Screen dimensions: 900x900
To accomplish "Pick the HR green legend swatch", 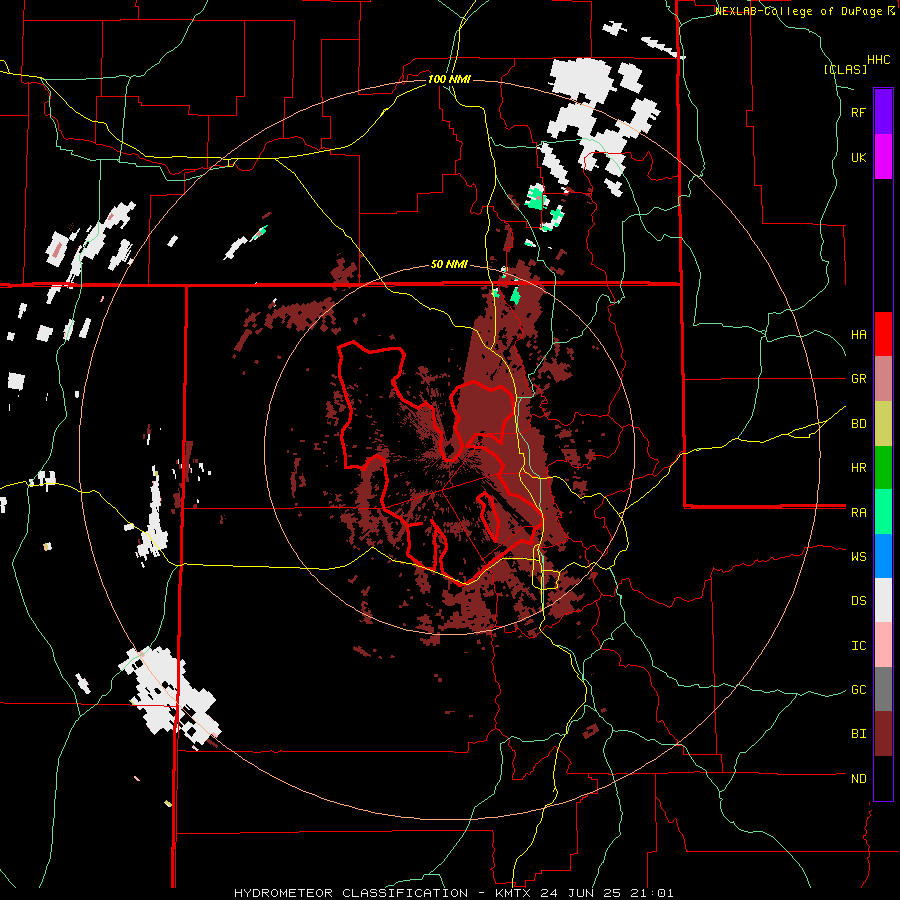I will point(883,467).
